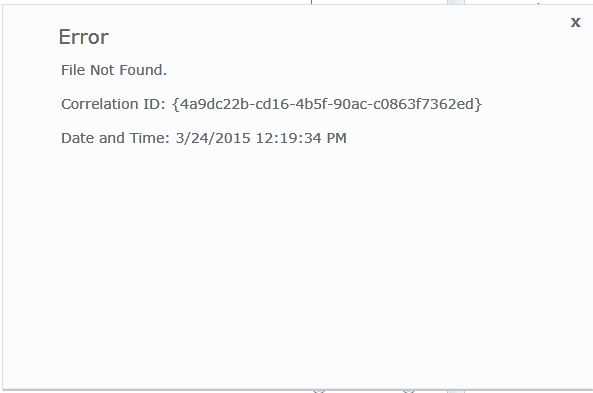The image size is (593, 393).
Task: Close the Error dialog with the X
Action: coord(575,22)
